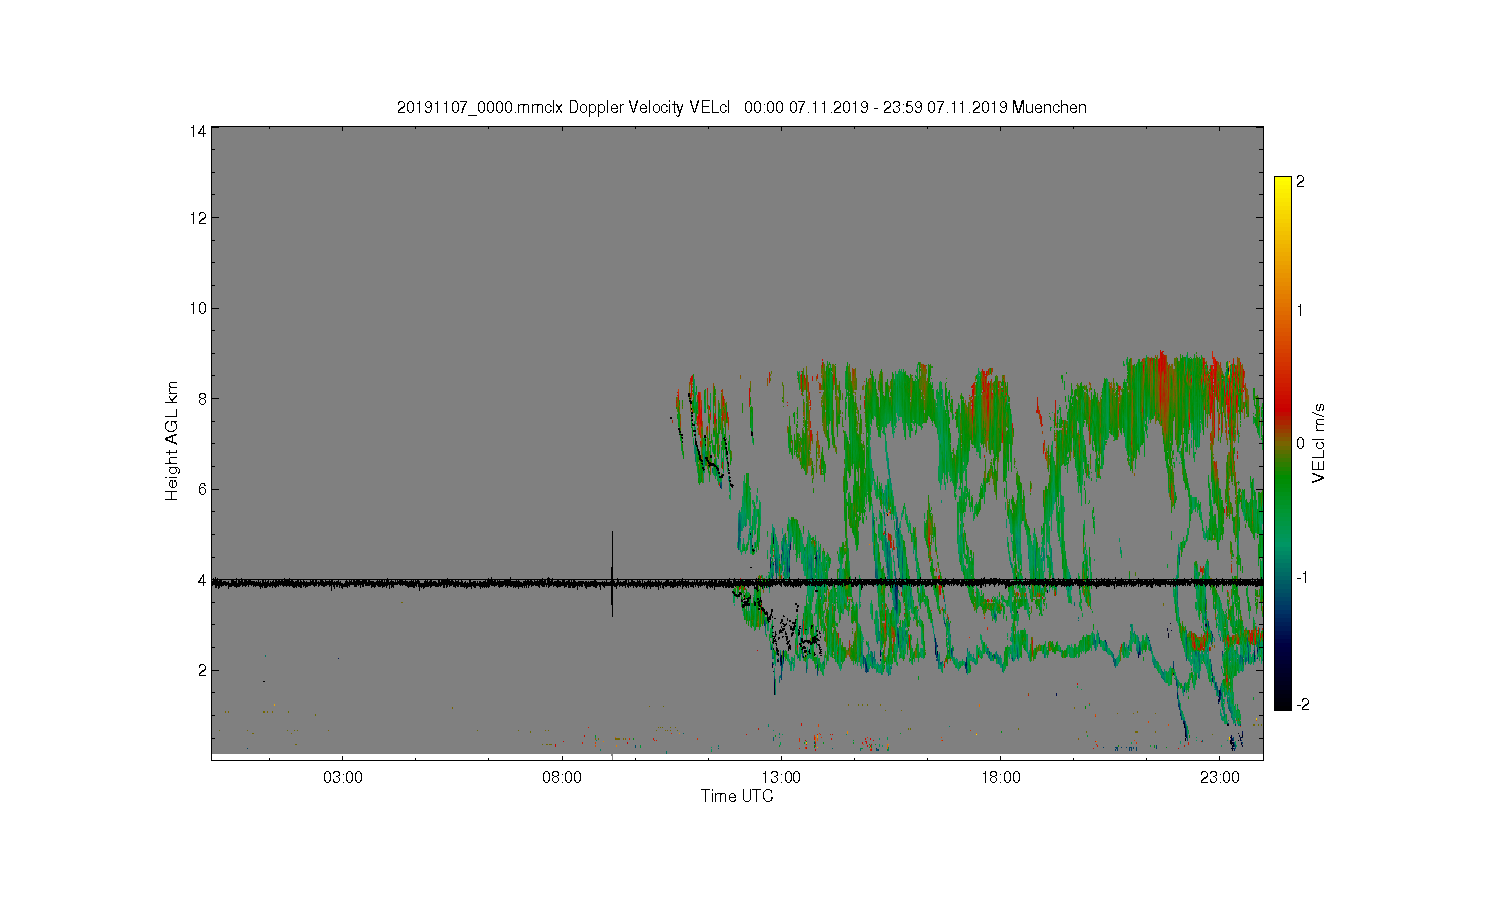Click the 18:00 time axis label

pos(1000,777)
